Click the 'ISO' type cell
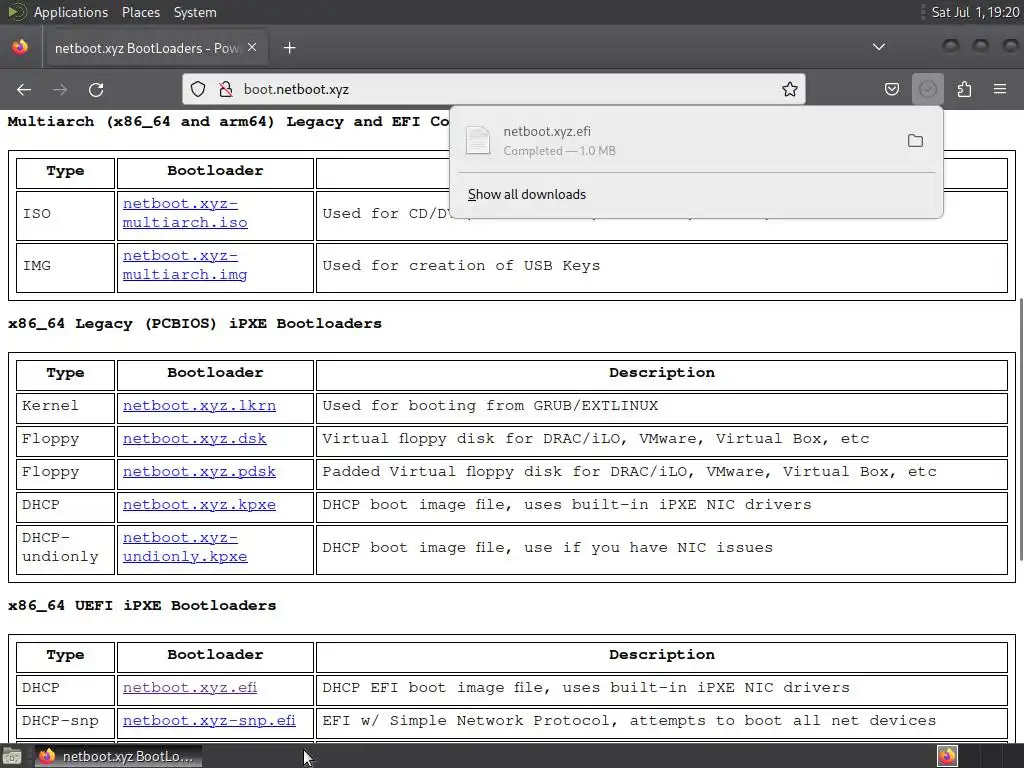This screenshot has height=768, width=1024. click(x=65, y=214)
